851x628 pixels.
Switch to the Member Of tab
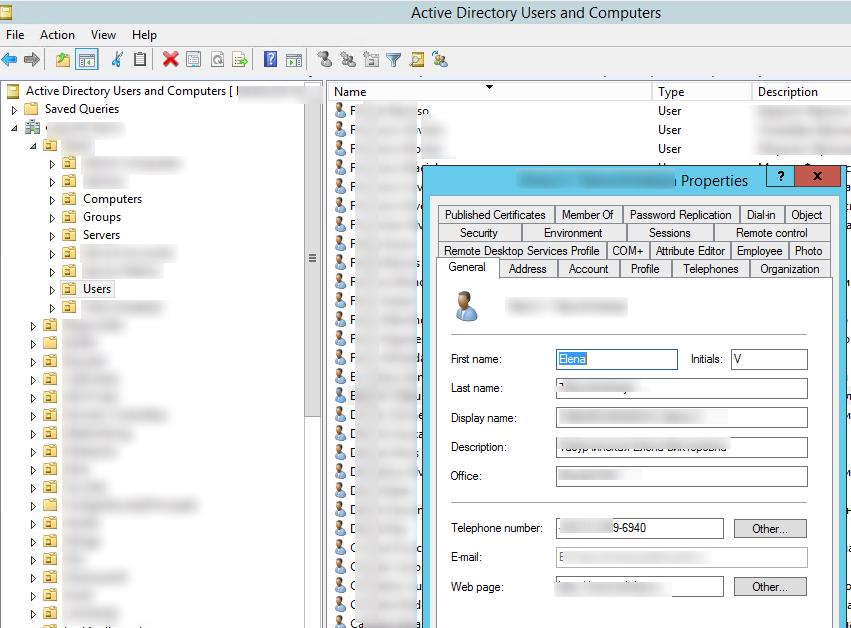[x=587, y=215]
